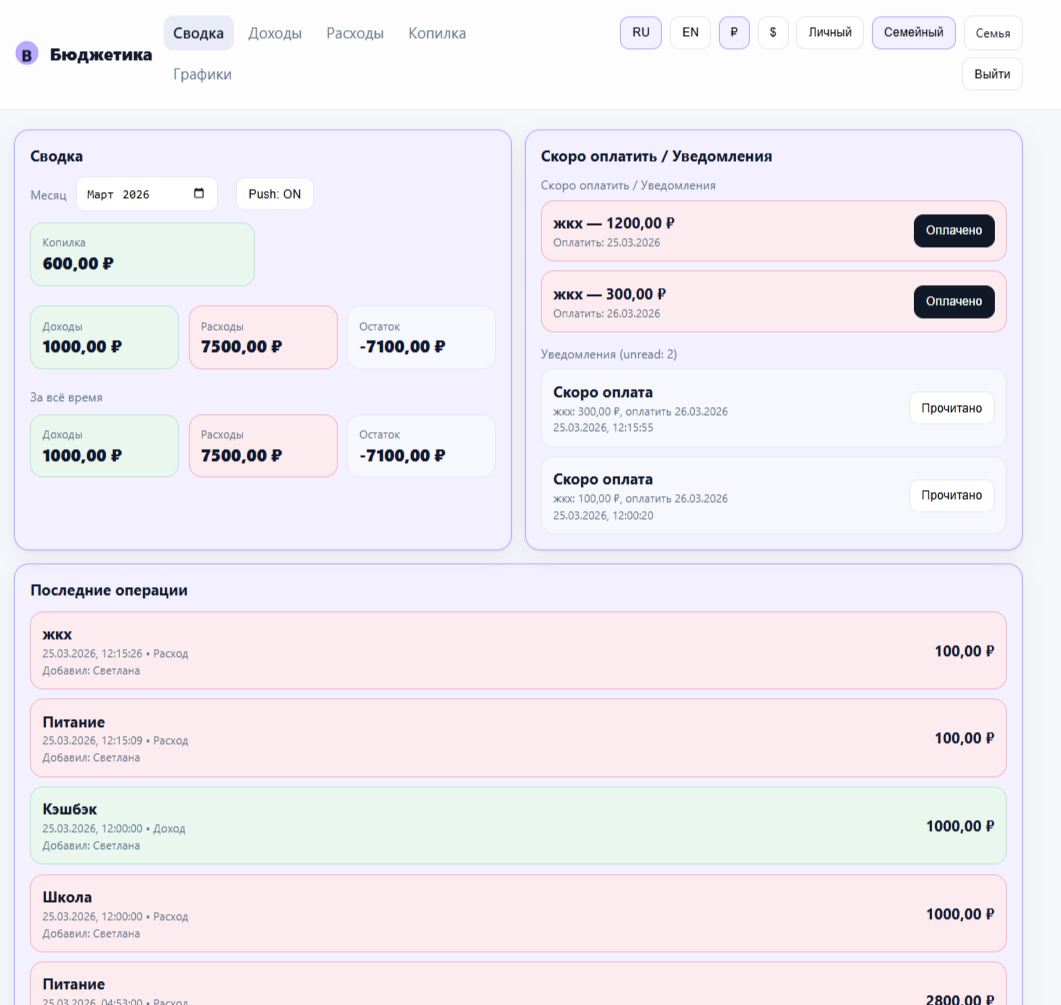The image size is (1061, 1005).
Task: Click Оплатить: 25.03.2026 due date text
Action: pyautogui.click(x=606, y=243)
